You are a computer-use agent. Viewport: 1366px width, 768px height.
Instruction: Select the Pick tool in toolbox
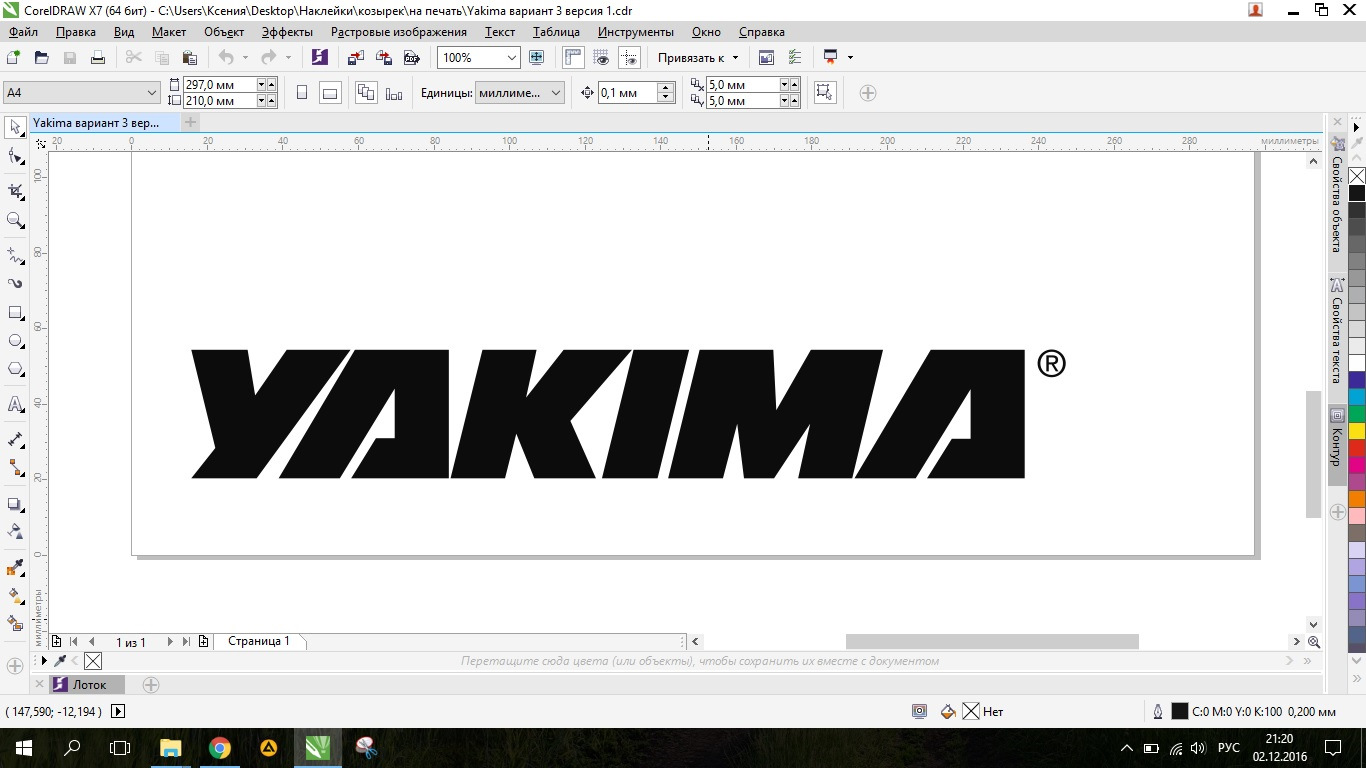pos(16,126)
